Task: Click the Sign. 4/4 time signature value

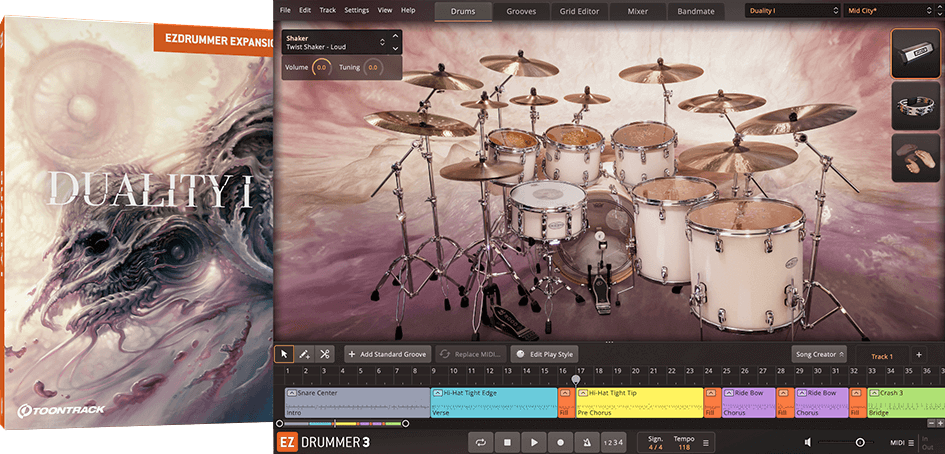Action: (x=655, y=447)
